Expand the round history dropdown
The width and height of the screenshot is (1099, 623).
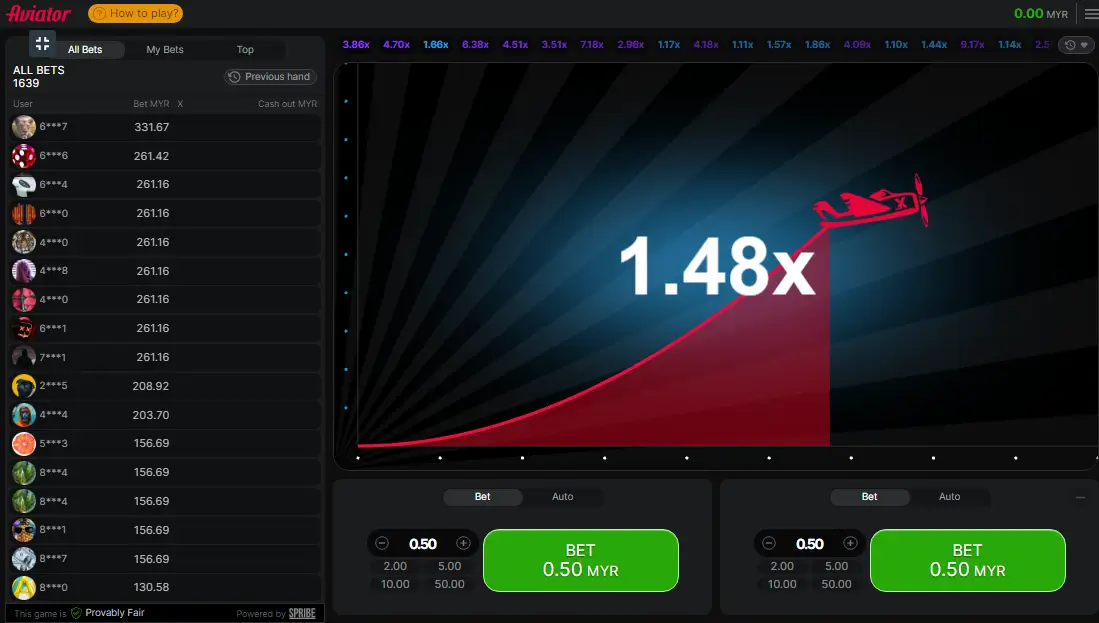click(x=1076, y=45)
